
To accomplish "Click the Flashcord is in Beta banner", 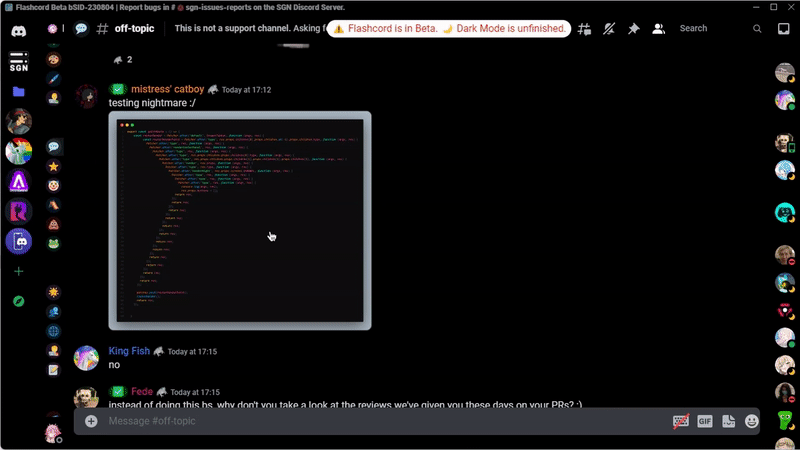I will (x=449, y=29).
